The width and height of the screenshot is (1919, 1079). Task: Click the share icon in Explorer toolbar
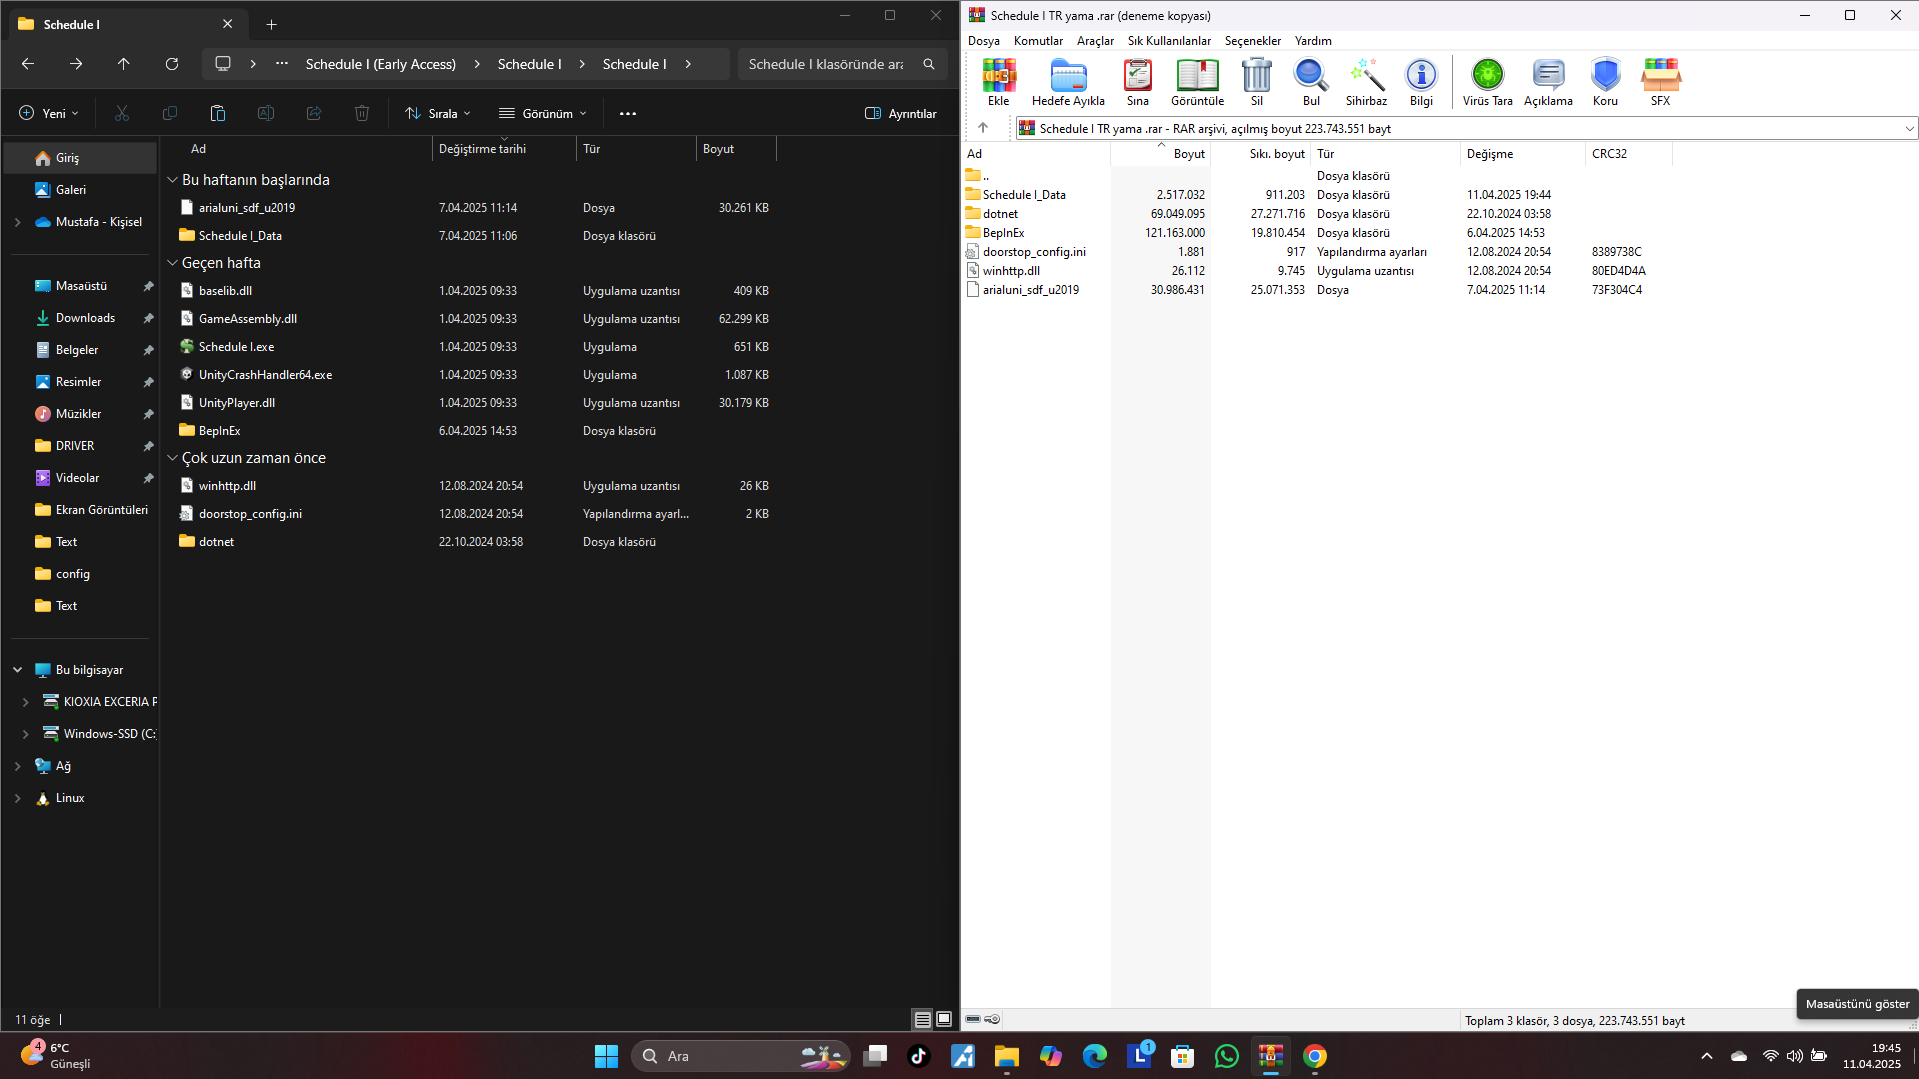314,113
